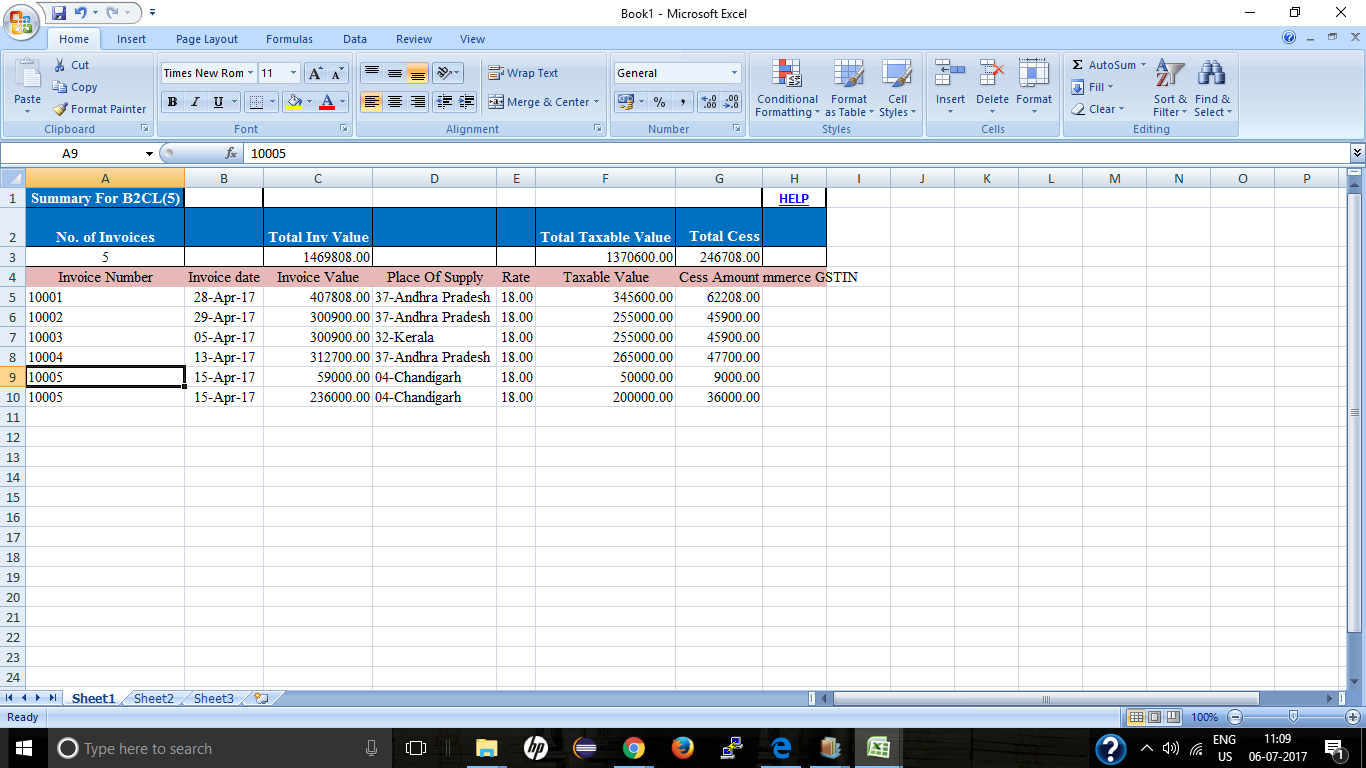Click the HELP hyperlink in cell H1
This screenshot has height=768, width=1366.
[x=793, y=198]
